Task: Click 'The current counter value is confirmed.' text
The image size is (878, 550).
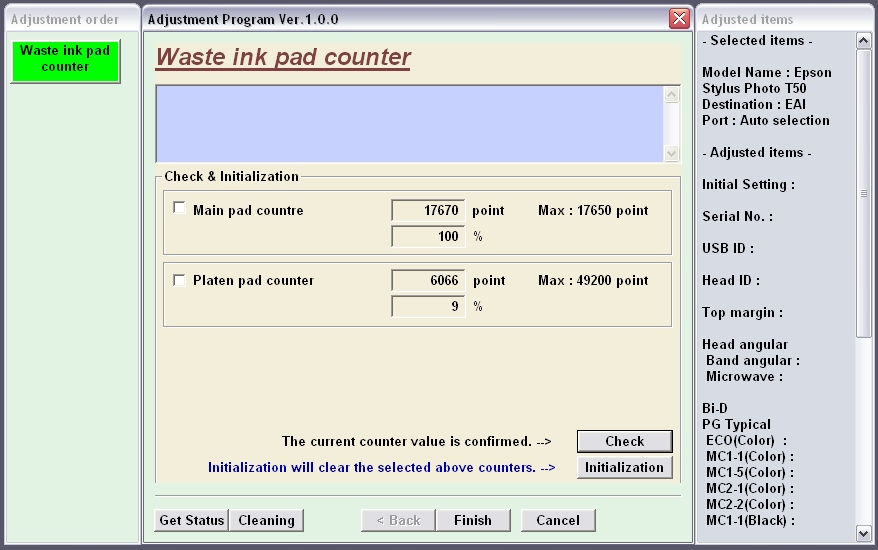Action: point(407,441)
